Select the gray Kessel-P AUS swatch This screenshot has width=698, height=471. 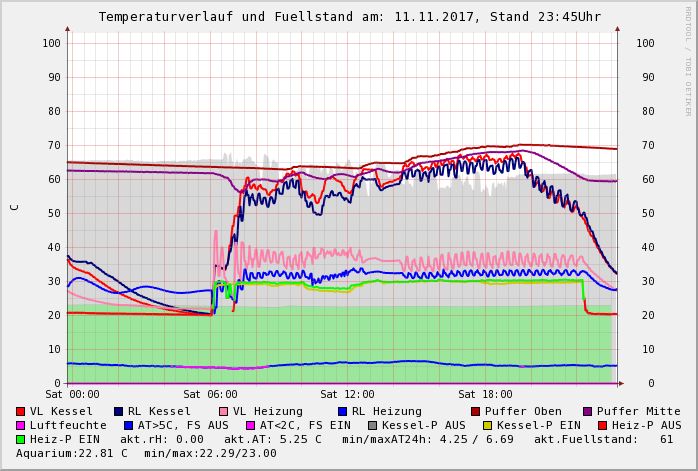372,425
